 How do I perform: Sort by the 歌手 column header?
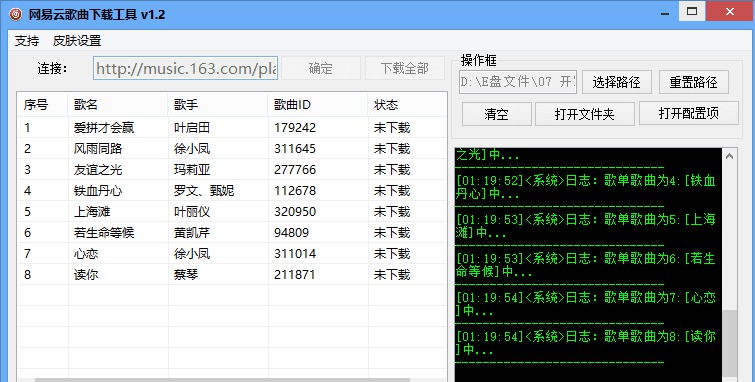pos(218,105)
